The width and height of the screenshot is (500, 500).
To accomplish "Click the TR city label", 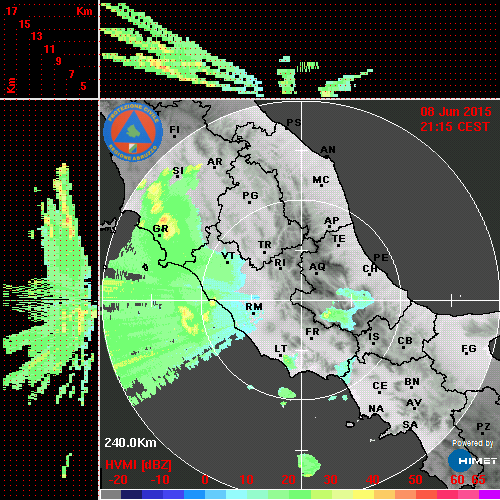I will [x=265, y=245].
